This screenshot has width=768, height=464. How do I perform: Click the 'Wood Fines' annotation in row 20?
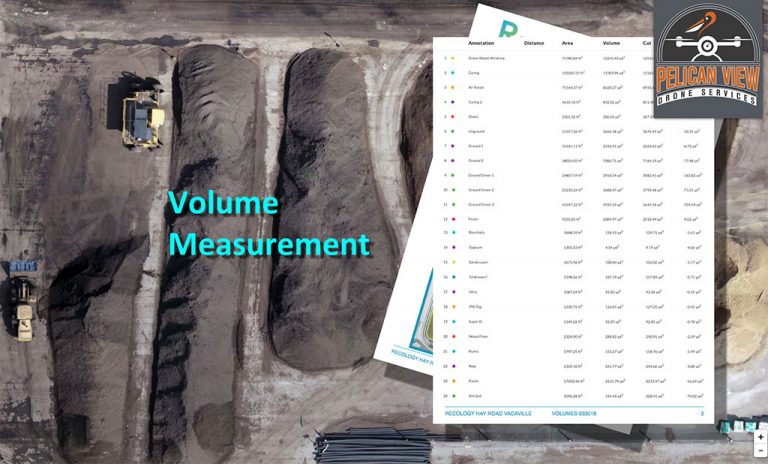click(478, 337)
